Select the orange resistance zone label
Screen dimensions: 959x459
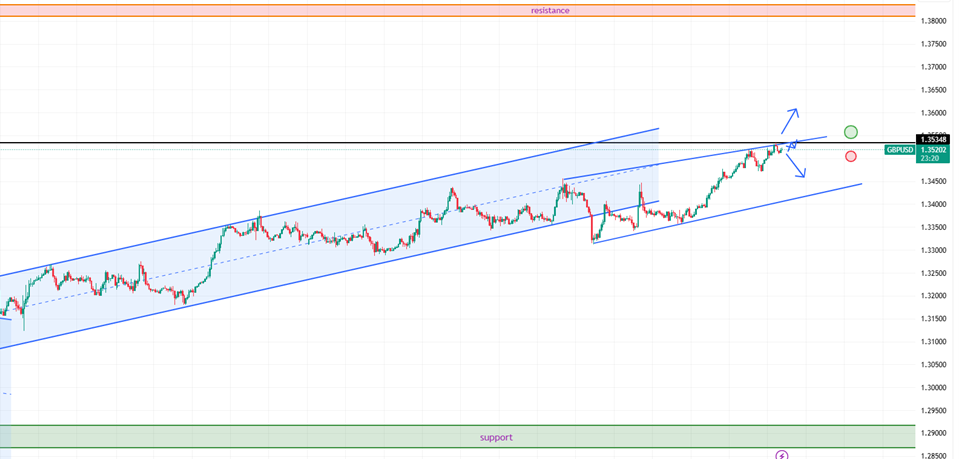click(550, 10)
